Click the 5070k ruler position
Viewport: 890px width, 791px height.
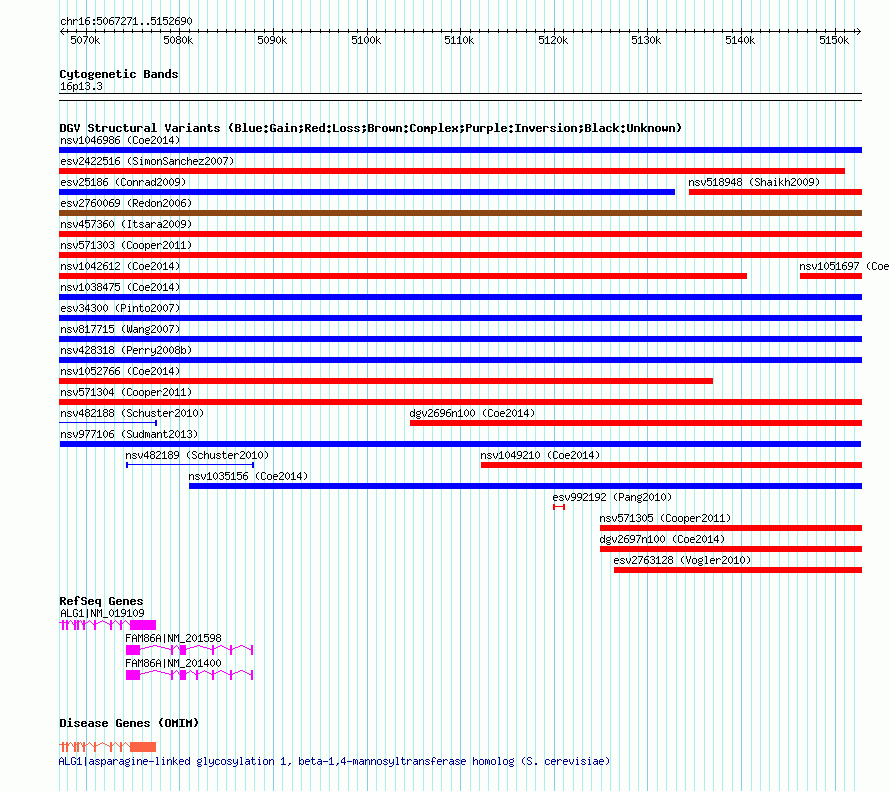[85, 41]
